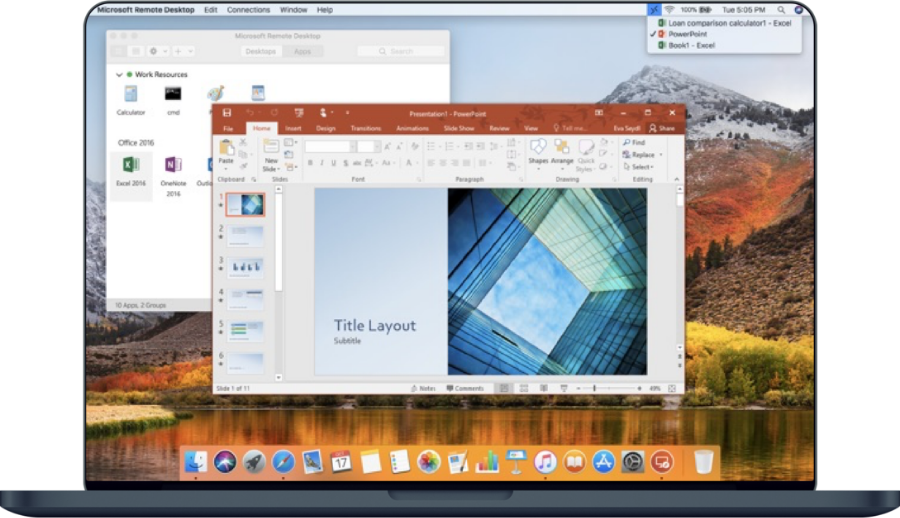Toggle Text Shadow formatting
The height and width of the screenshot is (518, 900).
click(x=346, y=163)
